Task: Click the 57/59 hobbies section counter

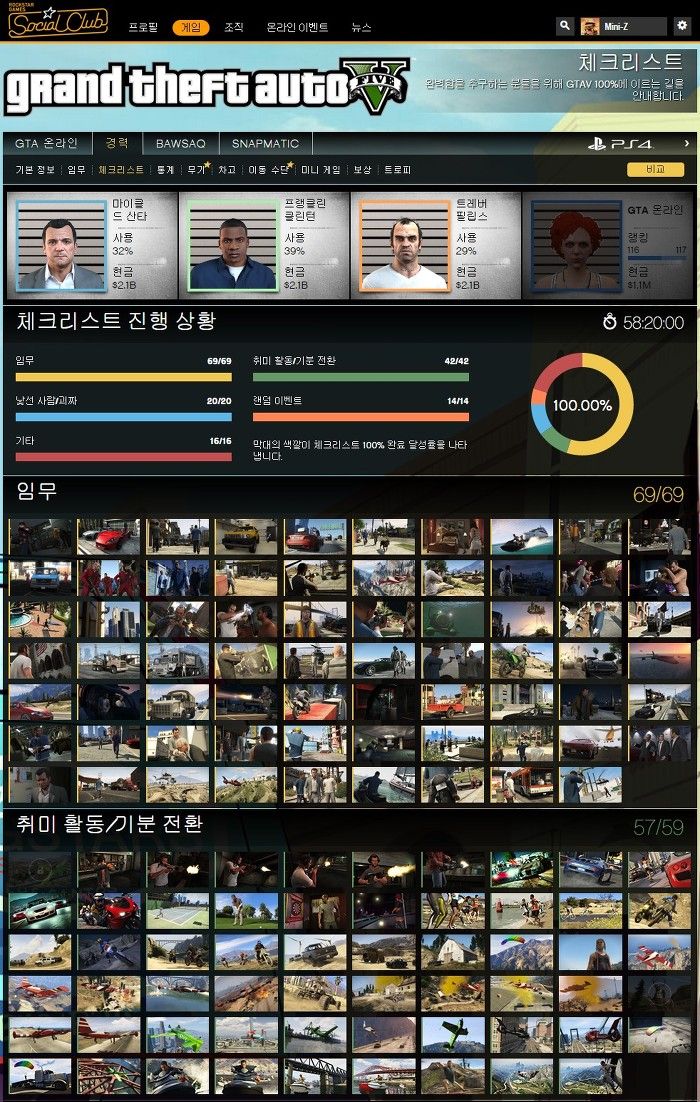Action: coord(658,827)
